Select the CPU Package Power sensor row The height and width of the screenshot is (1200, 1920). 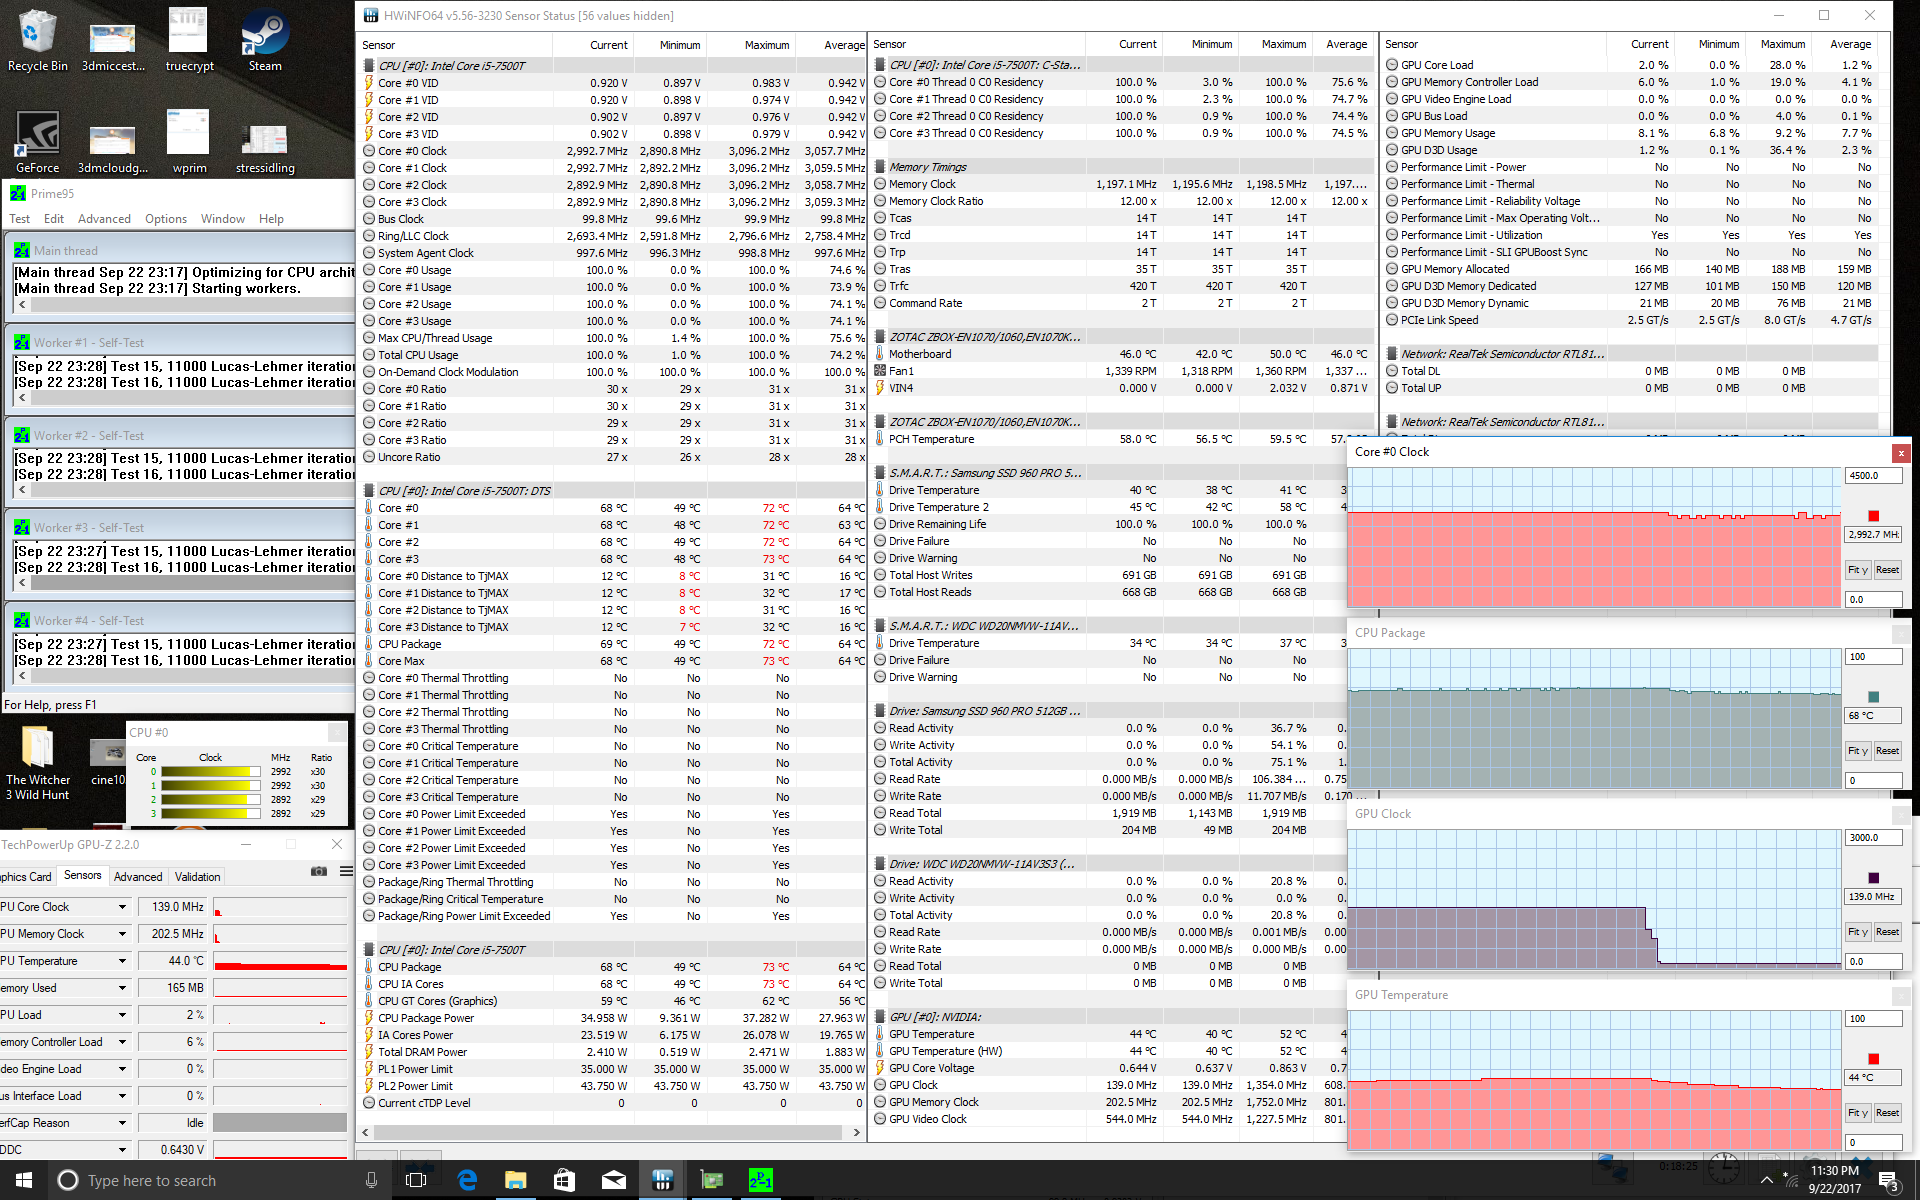tap(612, 1018)
